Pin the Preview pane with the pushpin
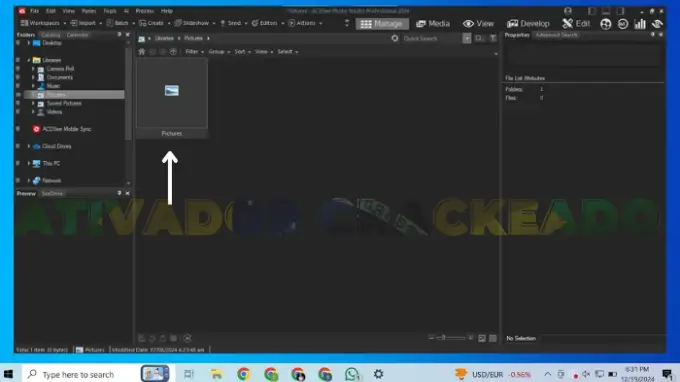 tap(119, 193)
